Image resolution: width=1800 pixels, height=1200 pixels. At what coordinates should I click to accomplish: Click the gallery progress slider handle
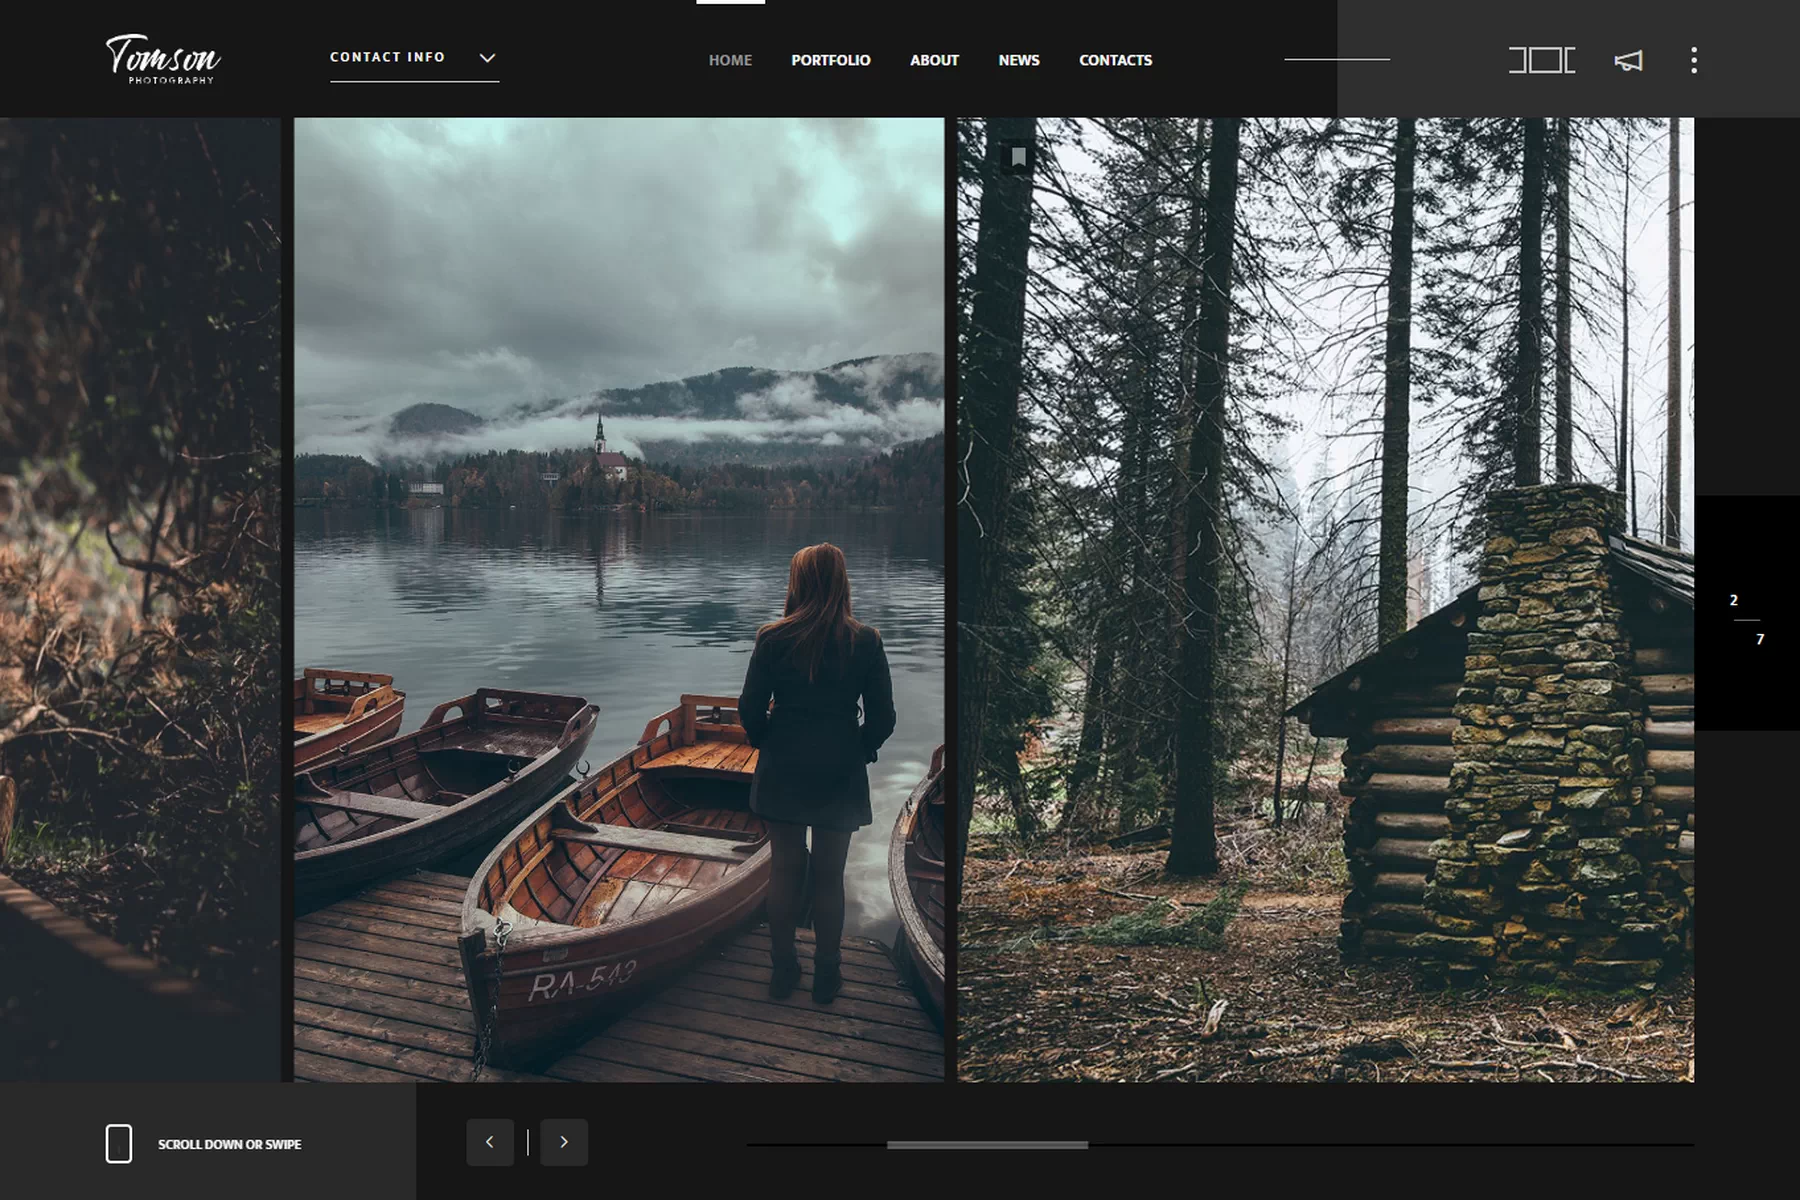[x=987, y=1145]
